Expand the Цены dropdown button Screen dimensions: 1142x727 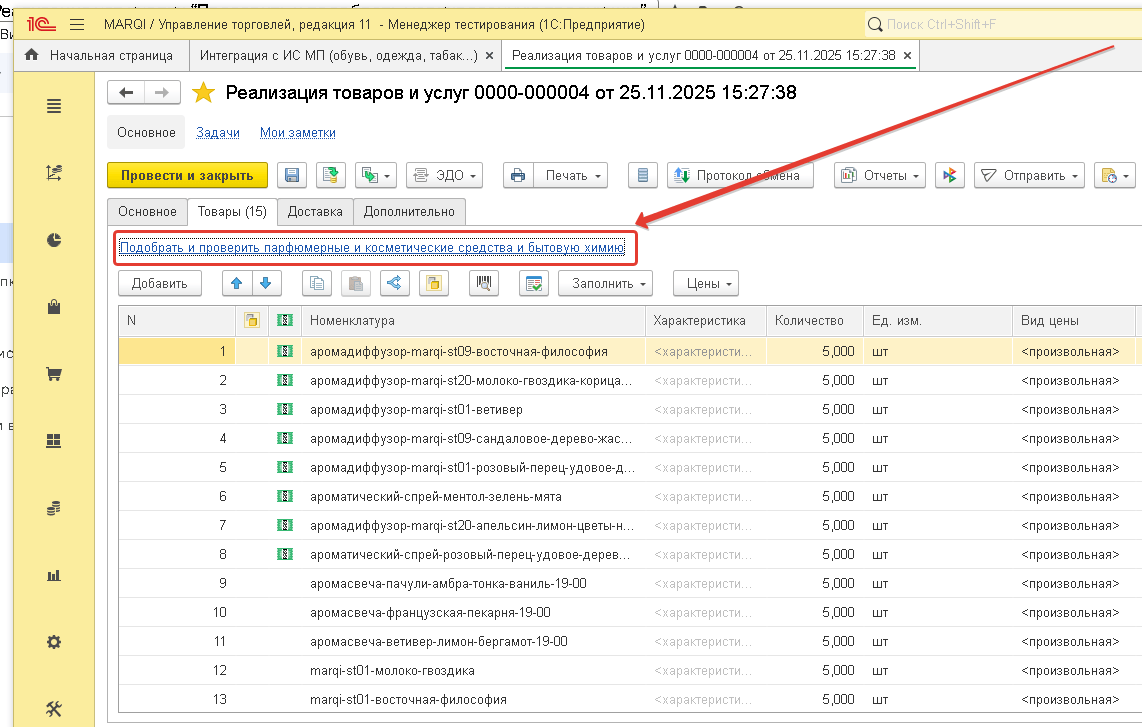coord(706,283)
